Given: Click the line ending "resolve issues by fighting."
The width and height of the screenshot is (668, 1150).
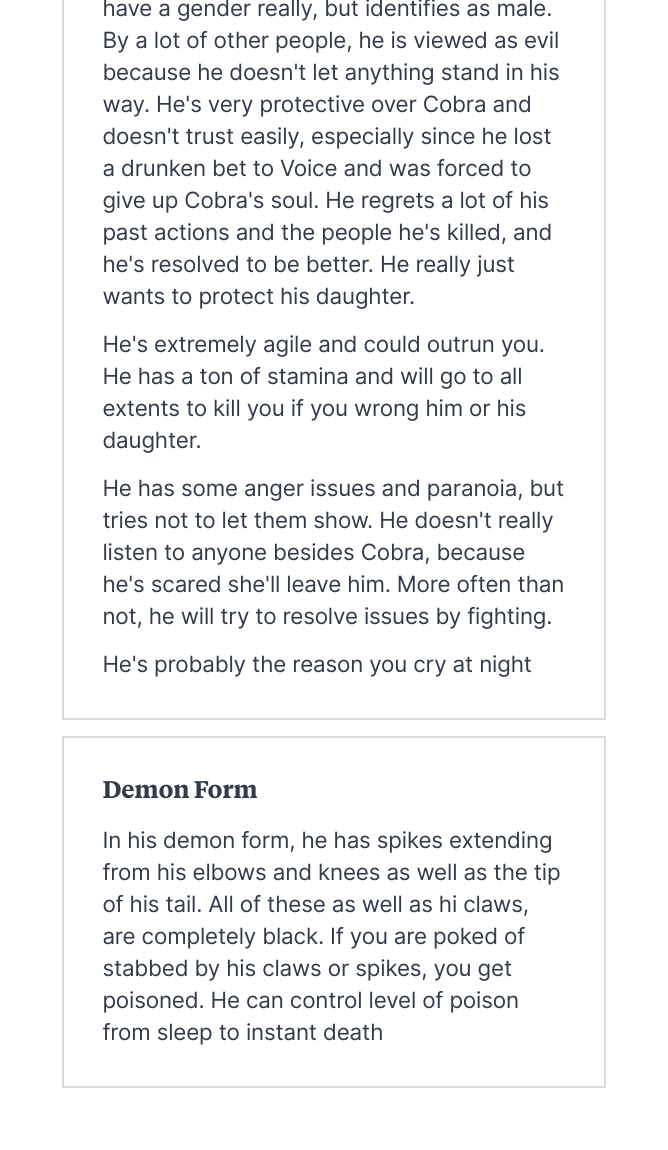Looking at the screenshot, I should pyautogui.click(x=327, y=617).
